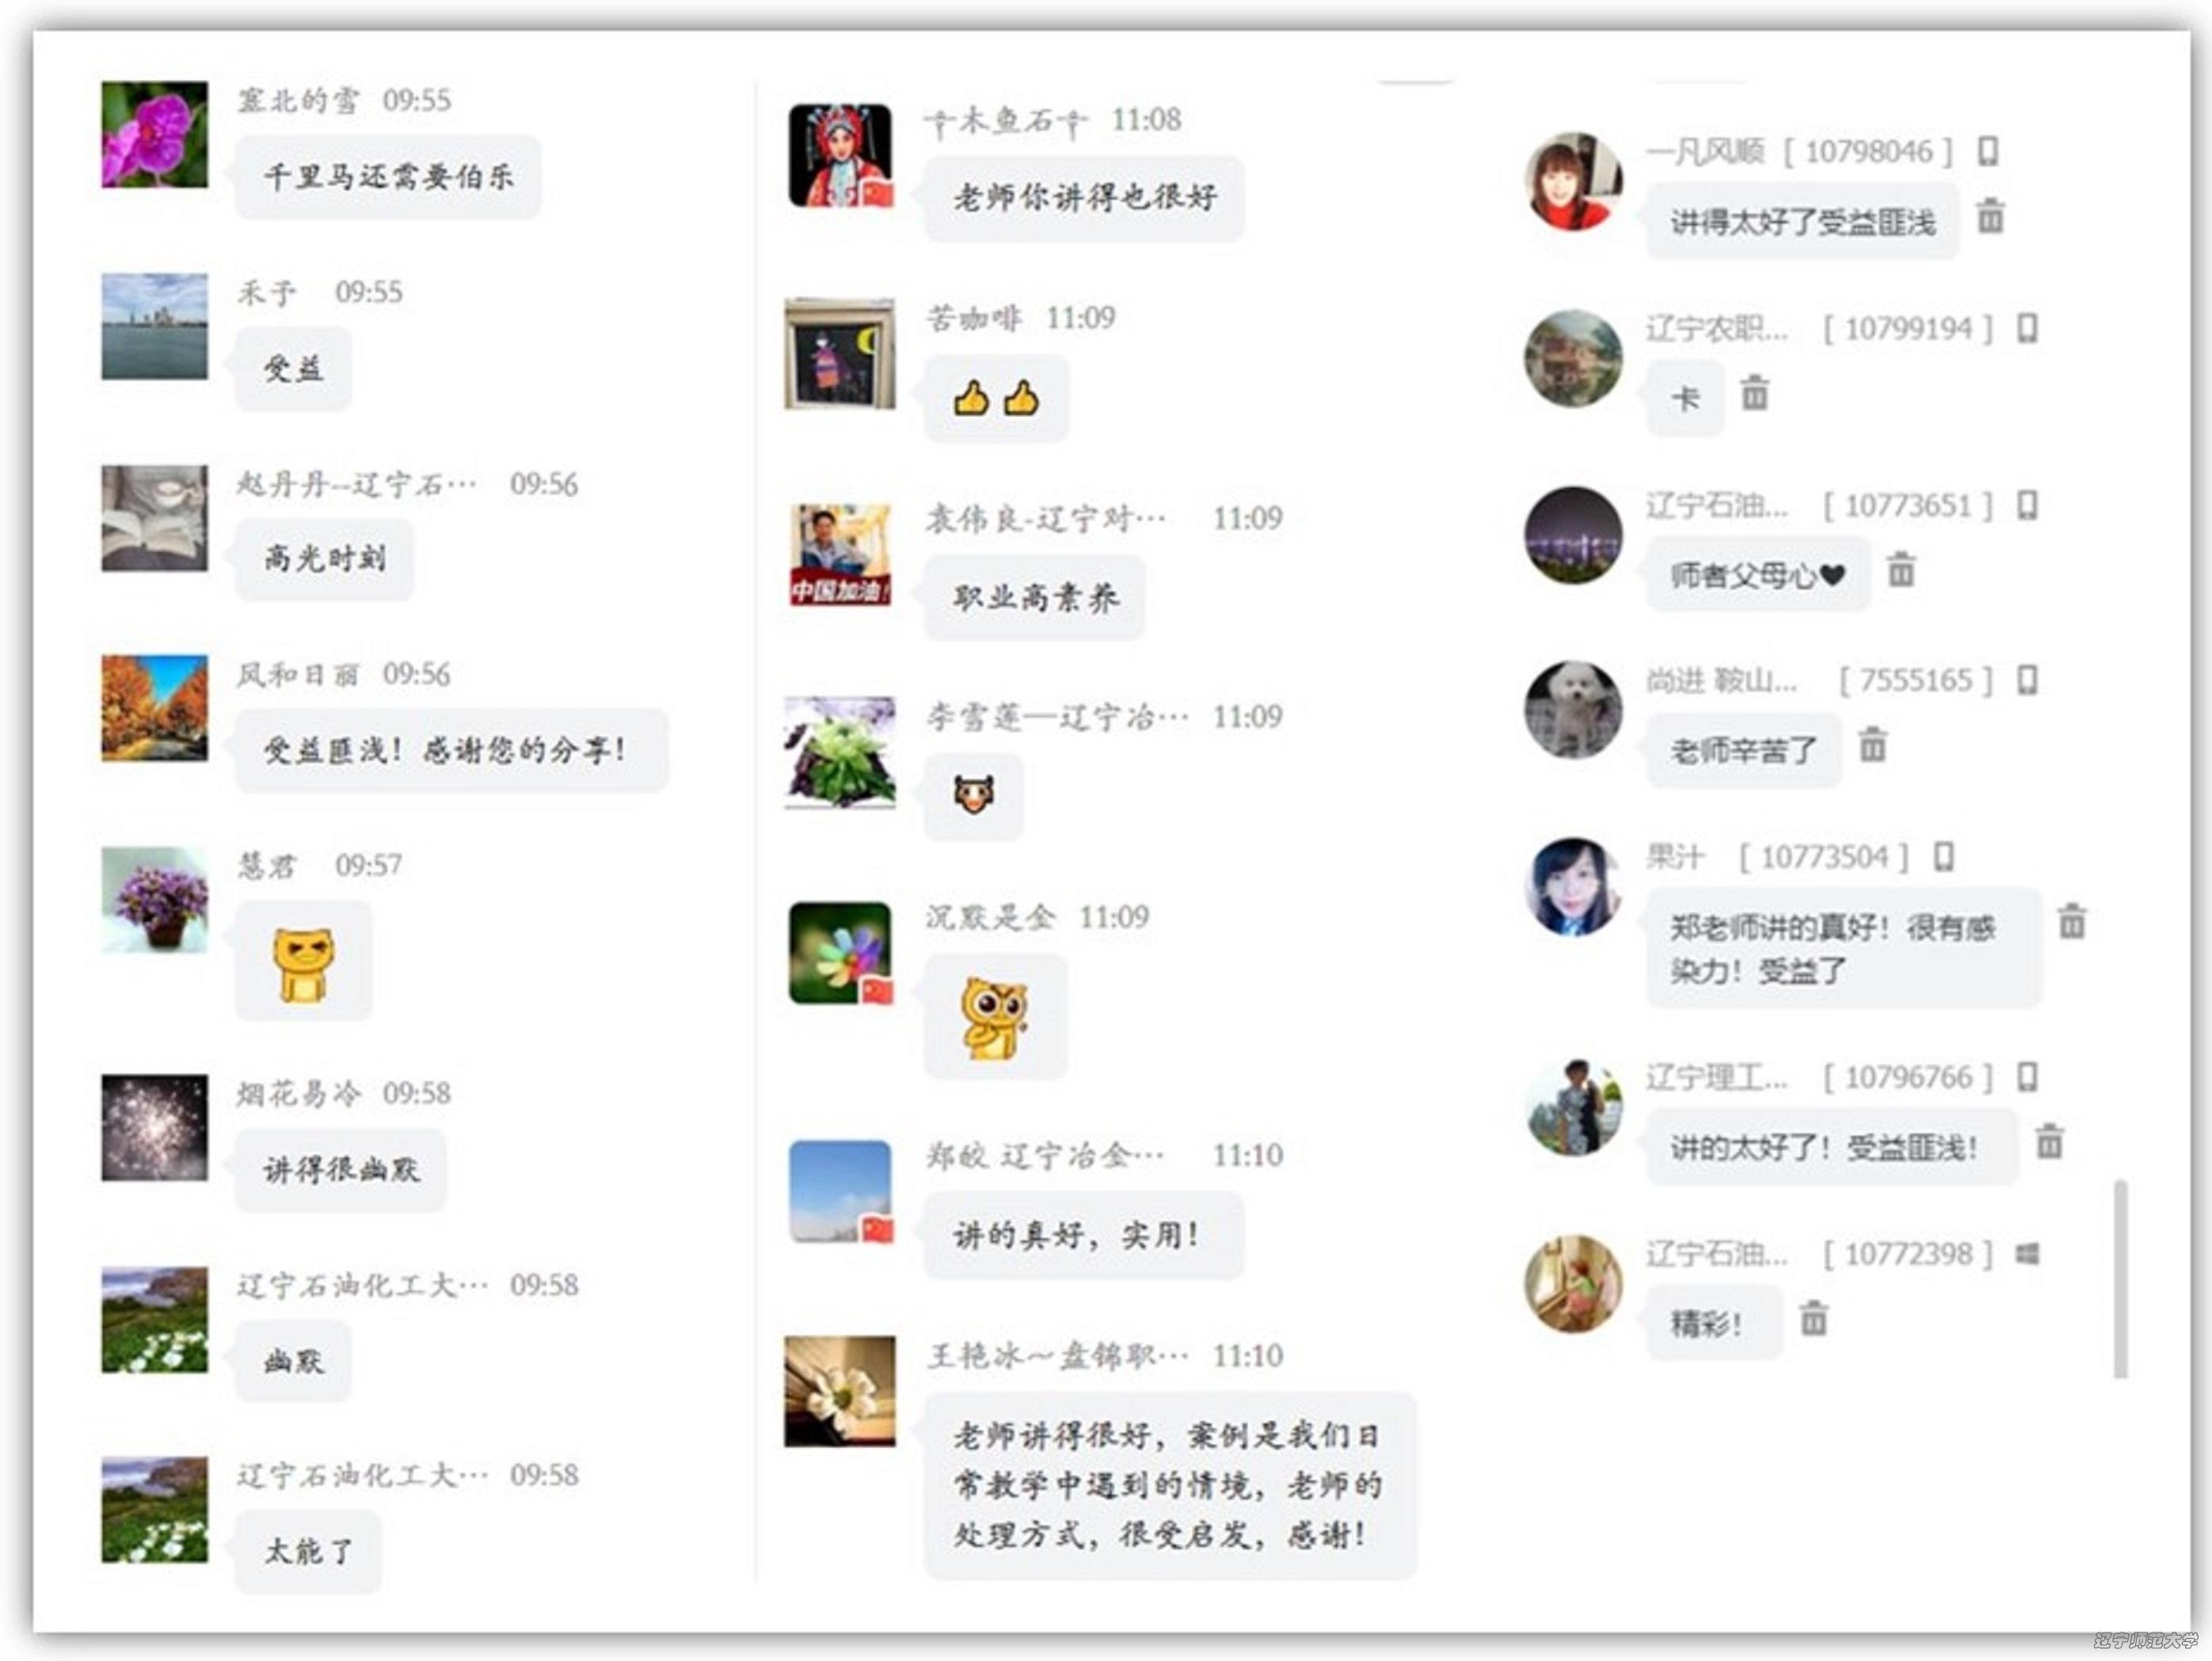This screenshot has height=1661, width=2212.
Task: Delete the 师者父母心 message
Action: pyautogui.click(x=1900, y=569)
